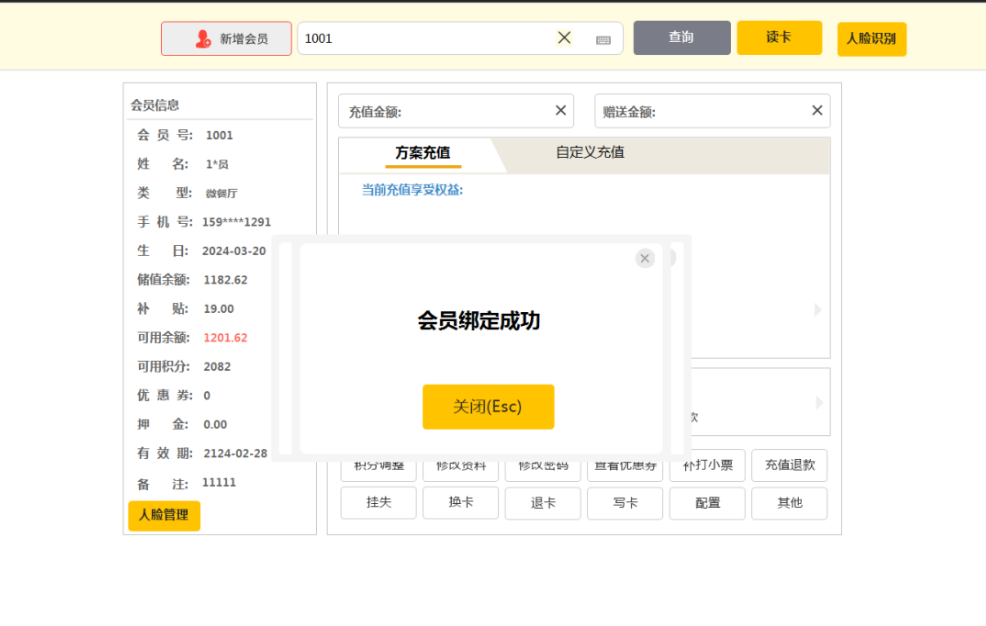Screen dimensions: 986x626
Task: Switch to the 方案充值 tab
Action: click(x=422, y=153)
